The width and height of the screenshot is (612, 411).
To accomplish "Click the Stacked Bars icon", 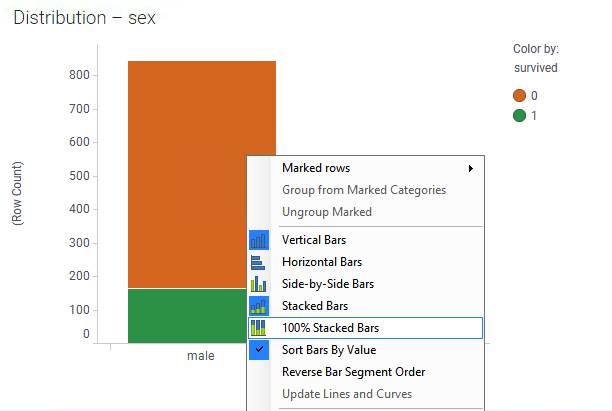I will tap(259, 306).
